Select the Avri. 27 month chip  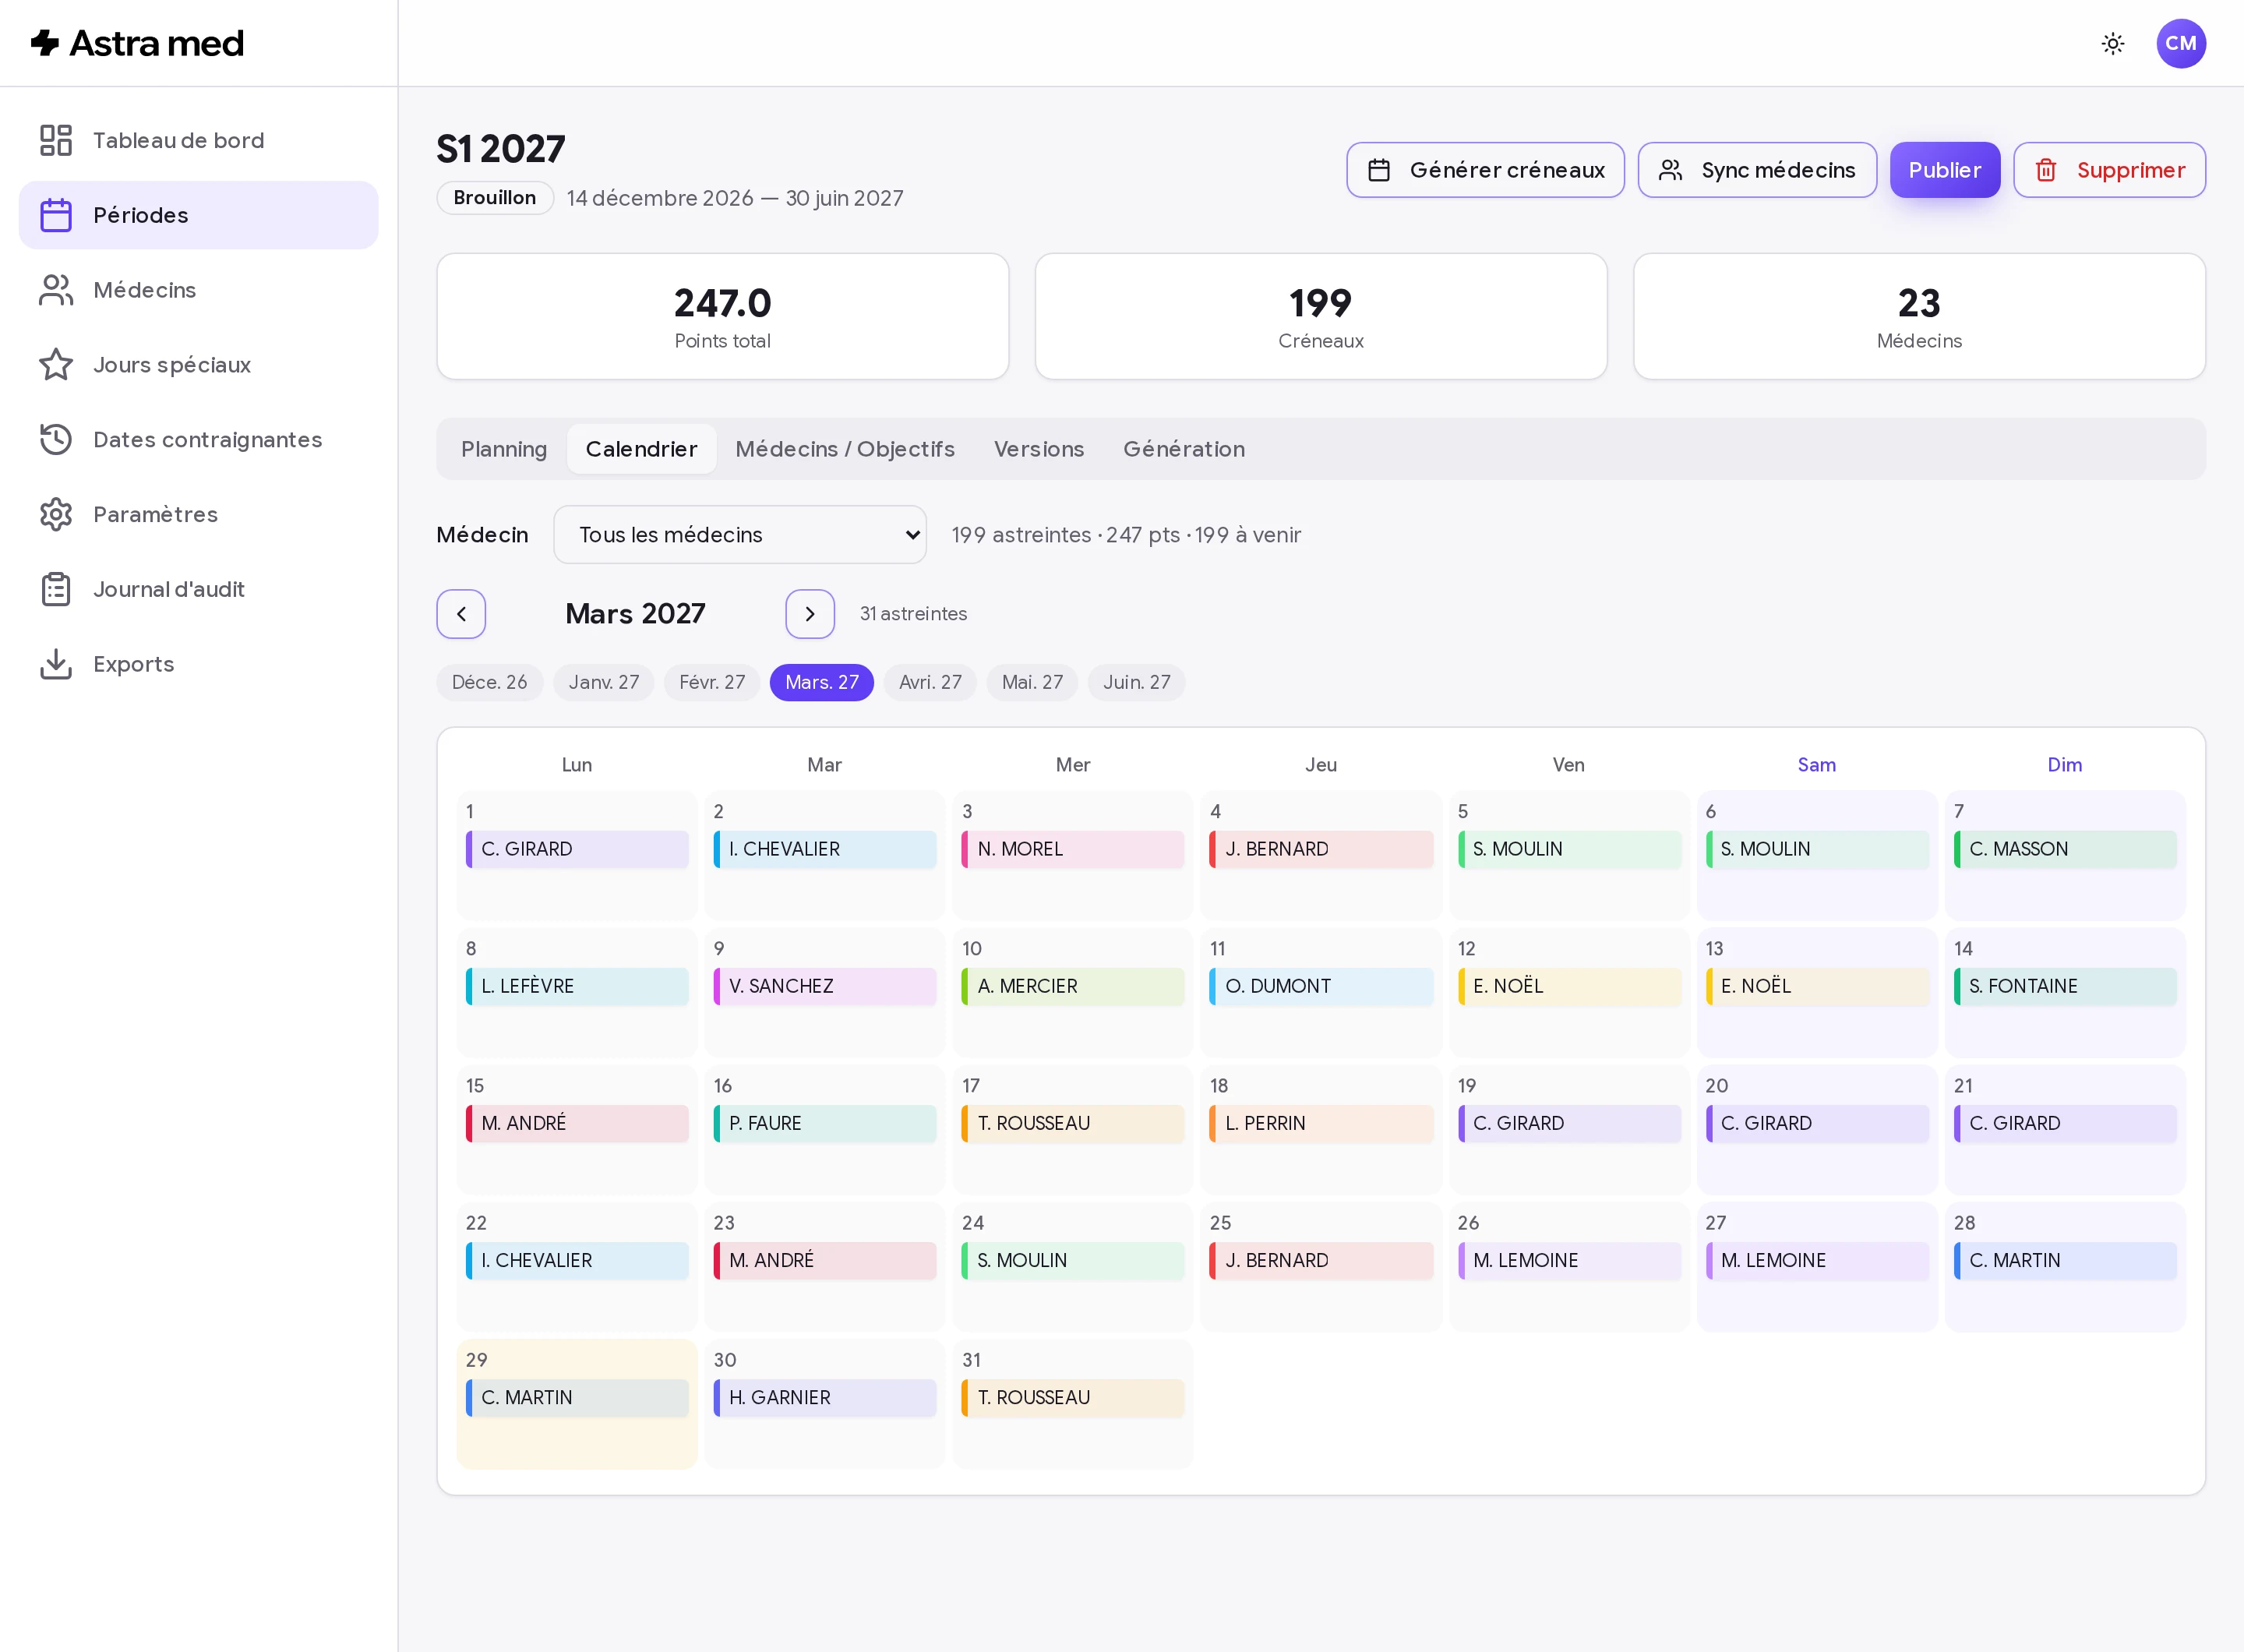(x=930, y=682)
